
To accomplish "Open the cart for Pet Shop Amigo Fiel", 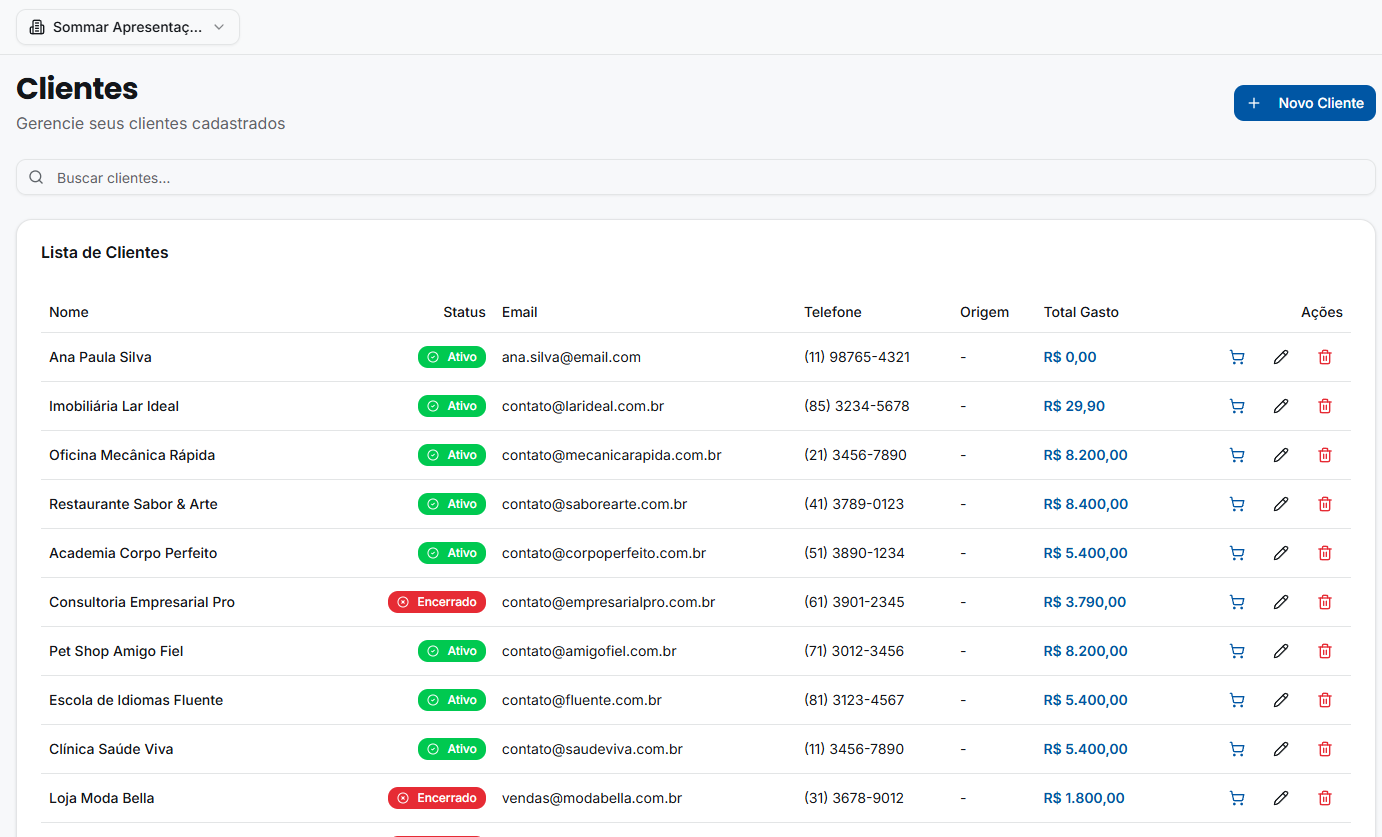I will (1237, 651).
